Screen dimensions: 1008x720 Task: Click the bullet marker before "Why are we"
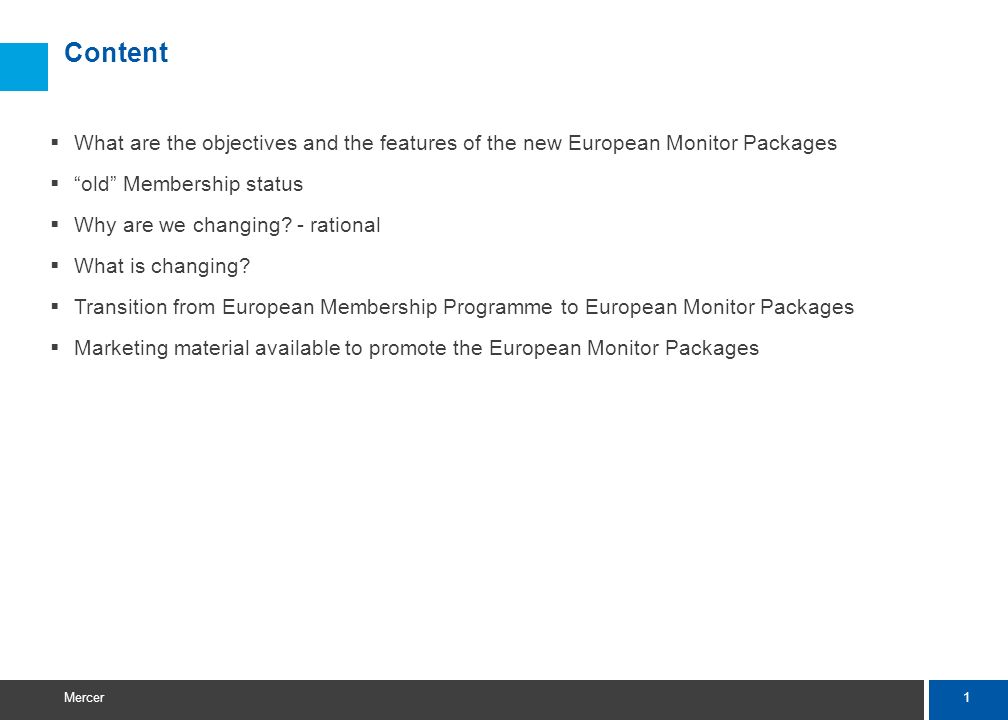(55, 224)
